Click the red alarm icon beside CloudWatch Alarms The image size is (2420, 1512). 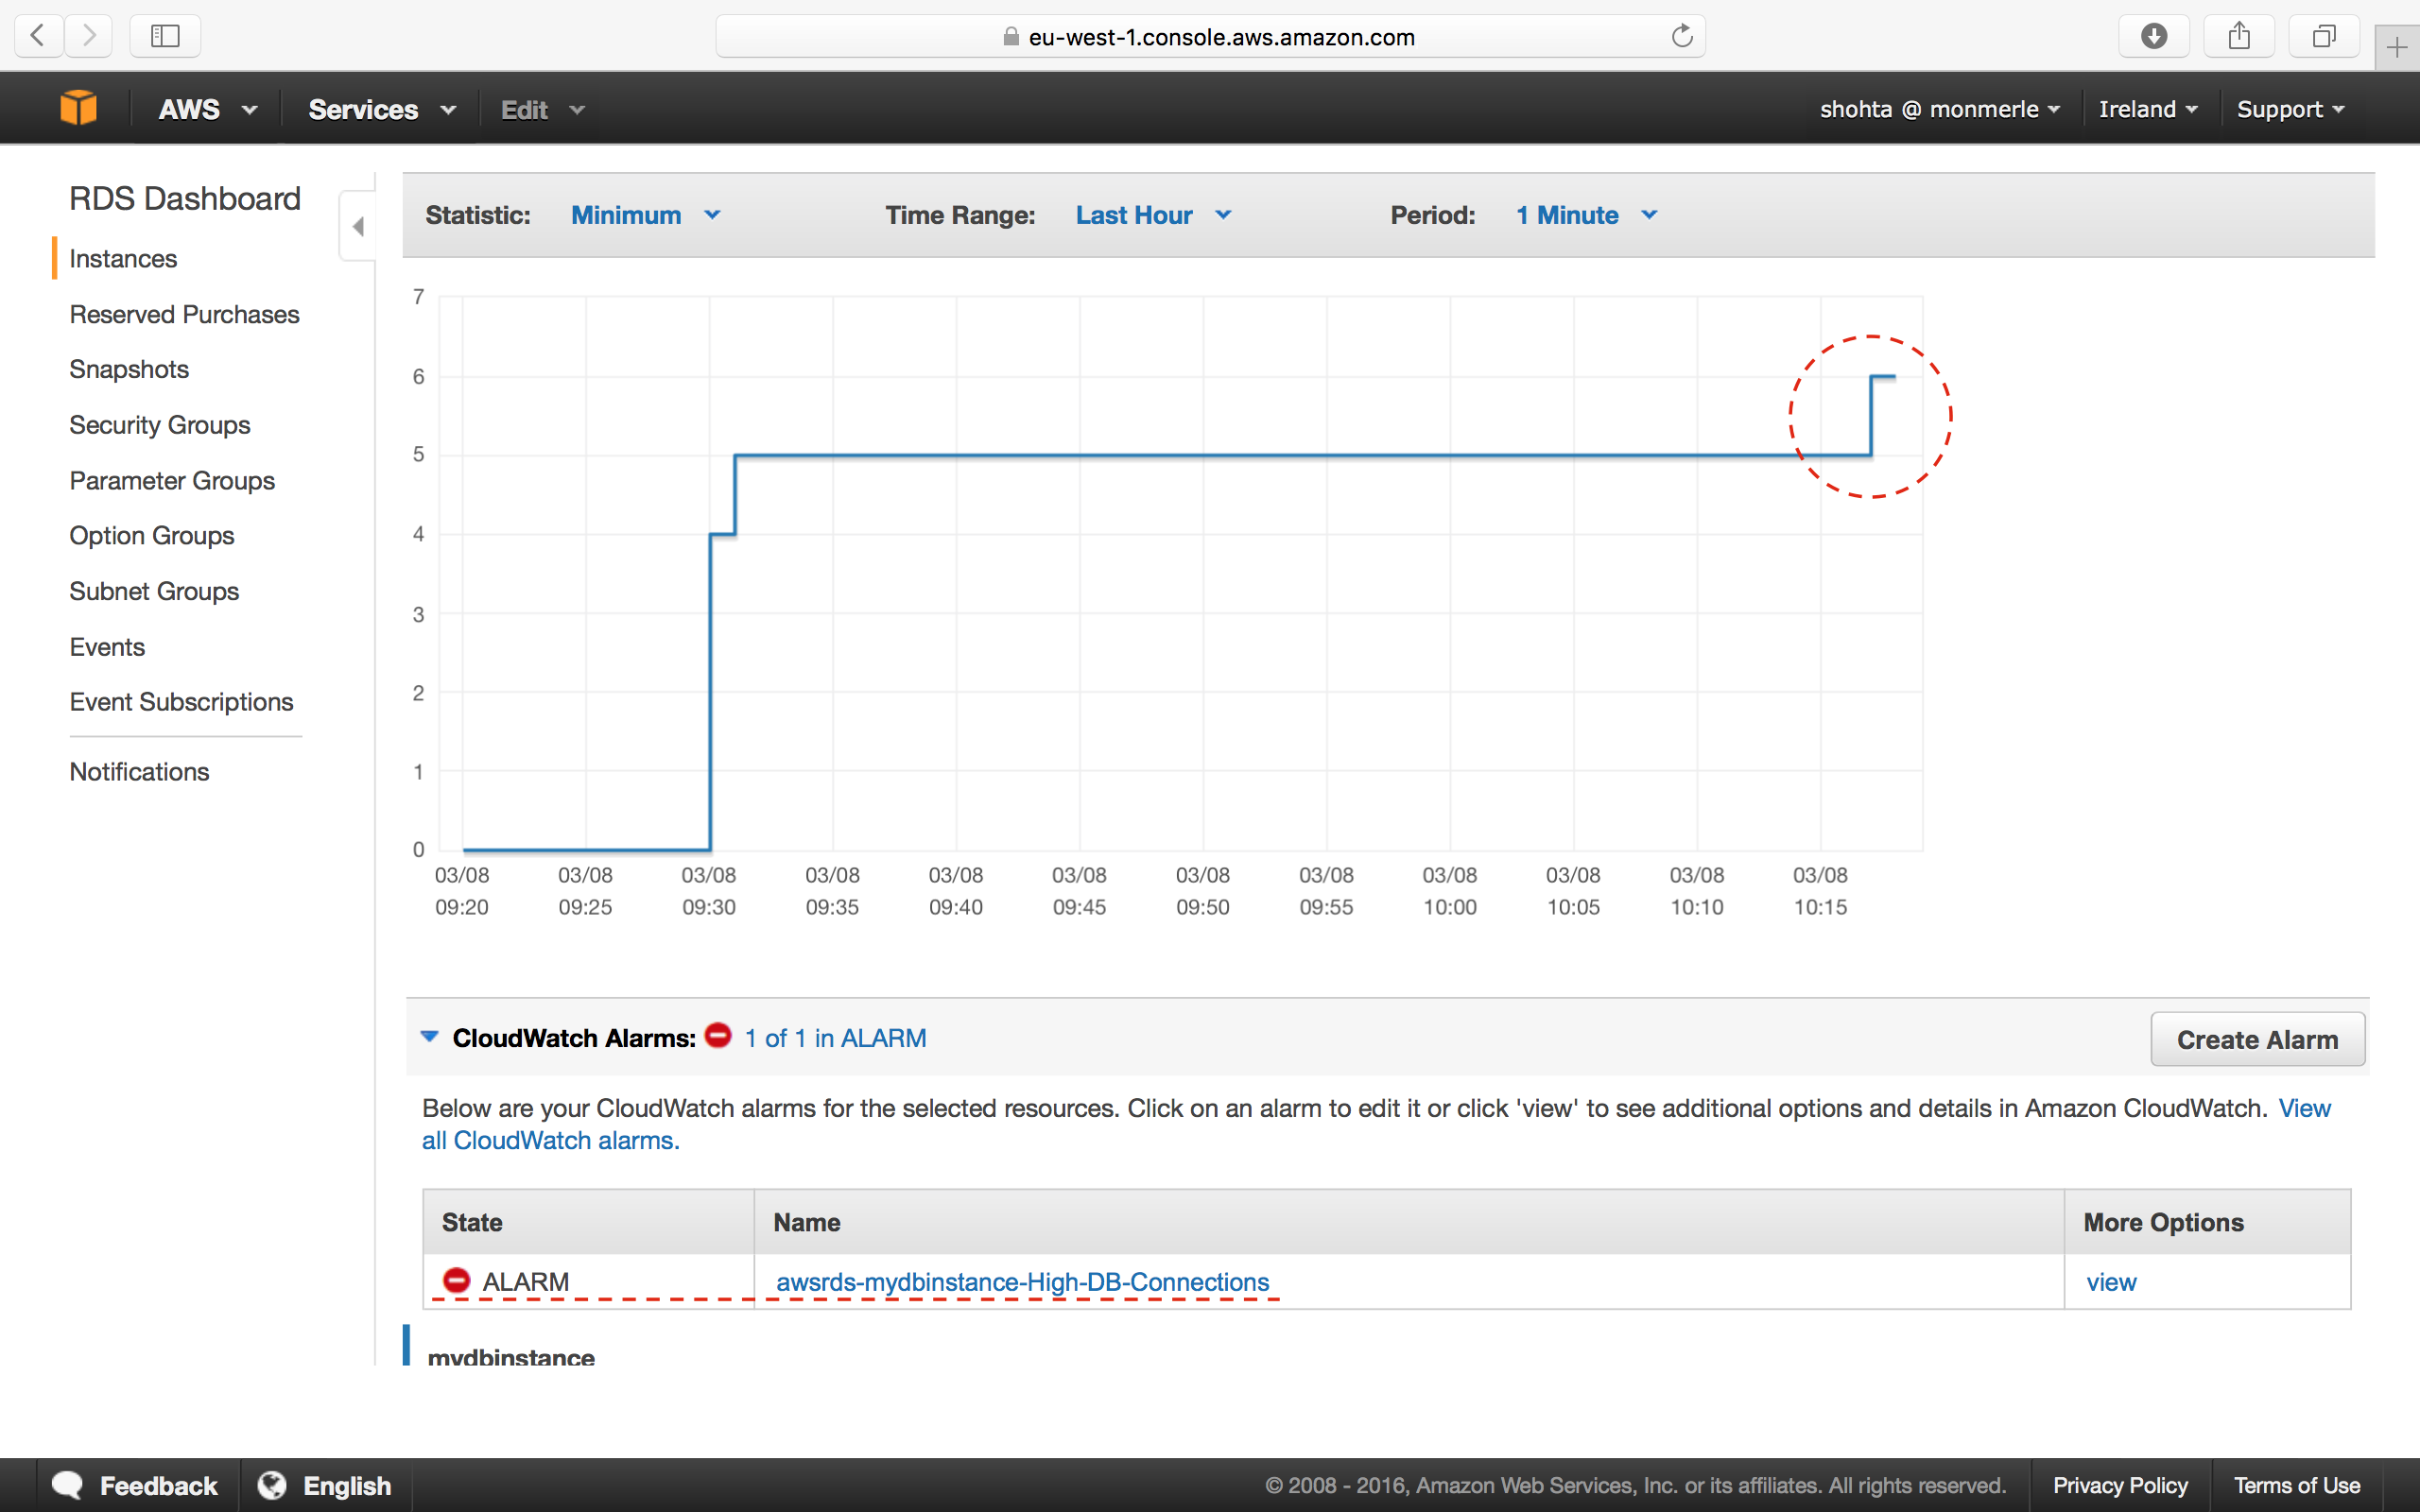coord(718,1036)
